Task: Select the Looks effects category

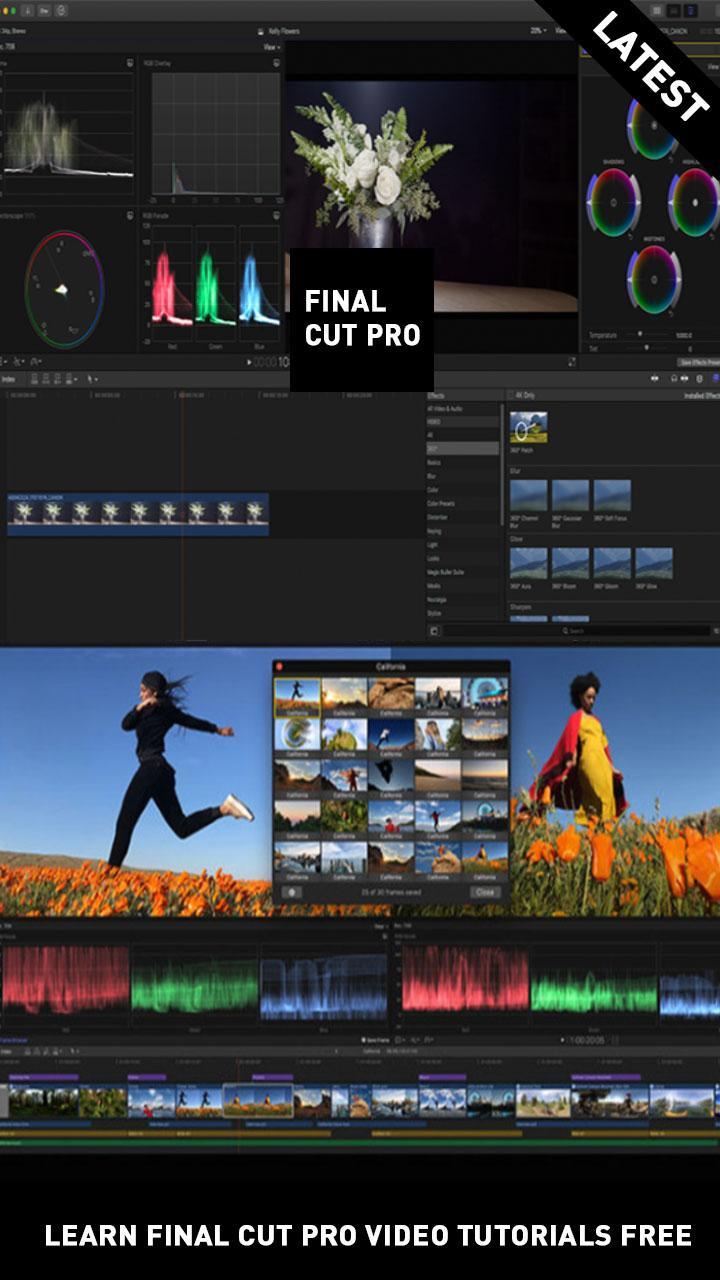Action: (463, 558)
